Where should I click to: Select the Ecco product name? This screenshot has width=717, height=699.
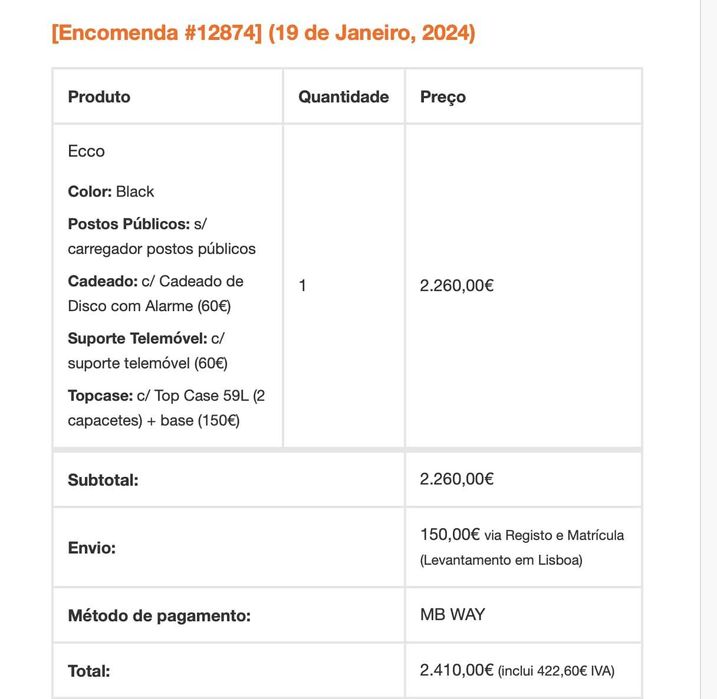coord(86,151)
